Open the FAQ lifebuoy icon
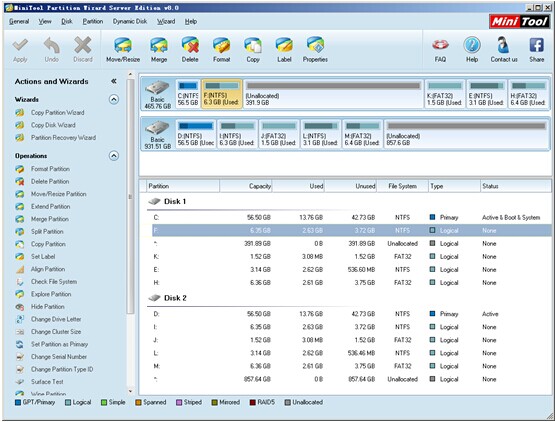The width and height of the screenshot is (555, 422). click(440, 45)
